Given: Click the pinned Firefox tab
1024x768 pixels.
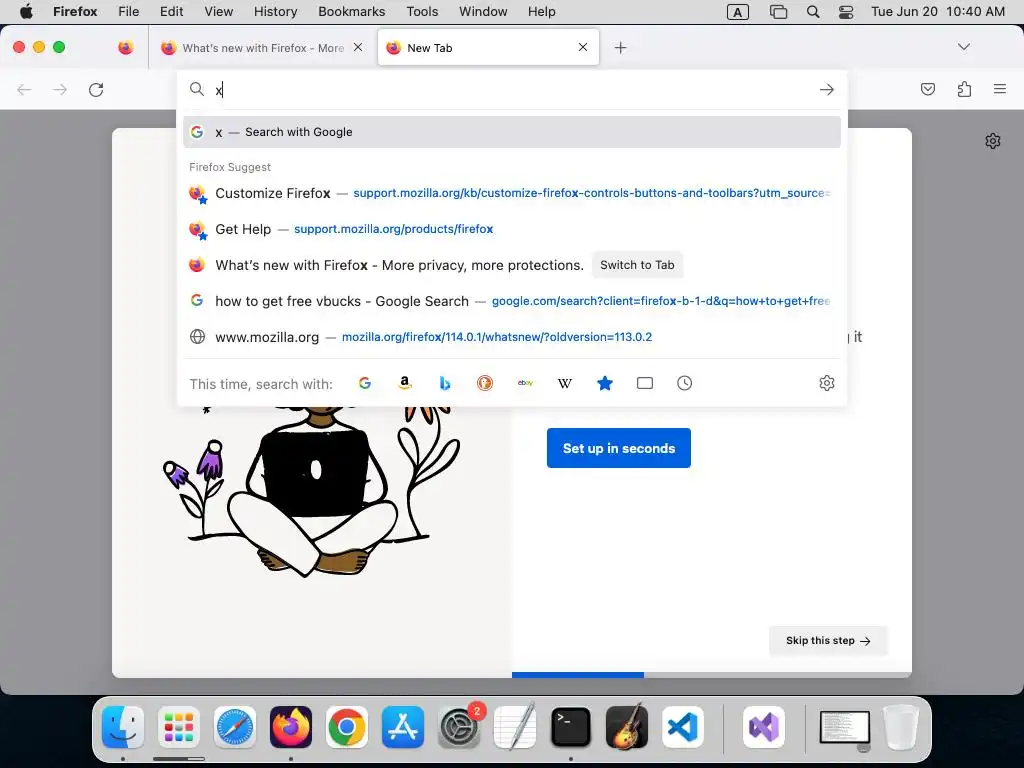Looking at the screenshot, I should (x=126, y=47).
